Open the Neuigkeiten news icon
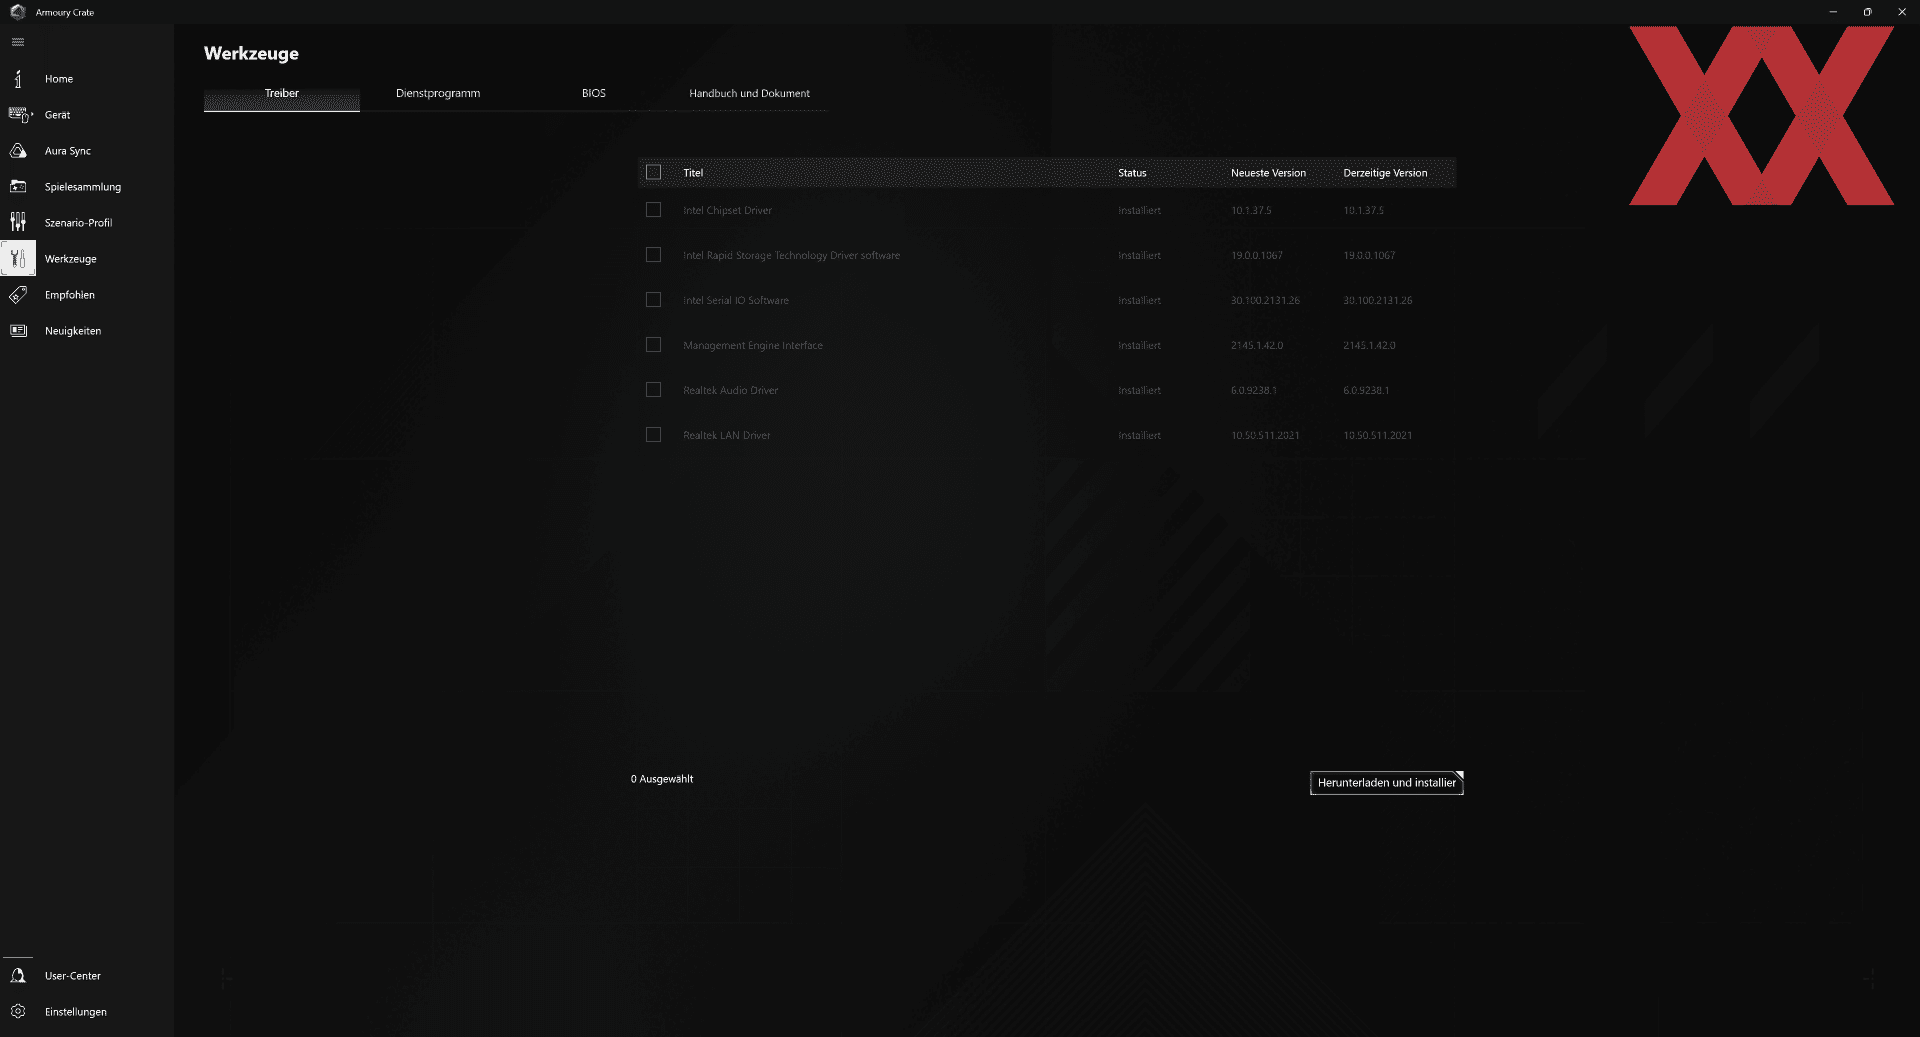 coord(18,331)
